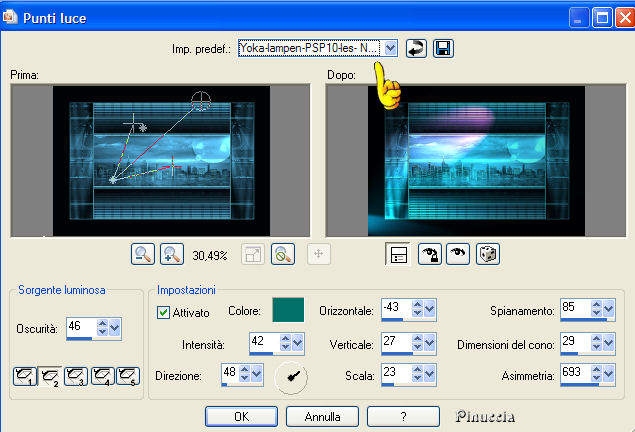Screen dimensions: 635x432
Task: Open the Scala slider dropdown arrow
Action: [x=429, y=374]
